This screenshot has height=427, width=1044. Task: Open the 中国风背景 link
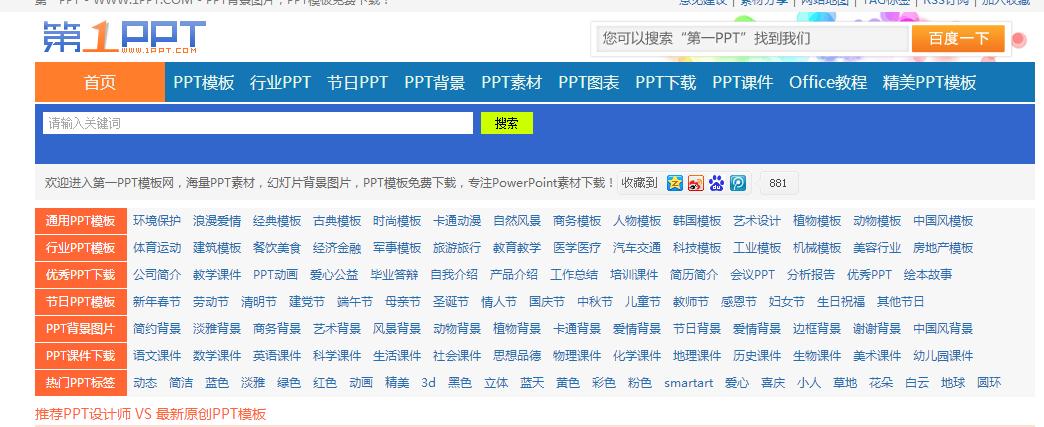tap(943, 328)
